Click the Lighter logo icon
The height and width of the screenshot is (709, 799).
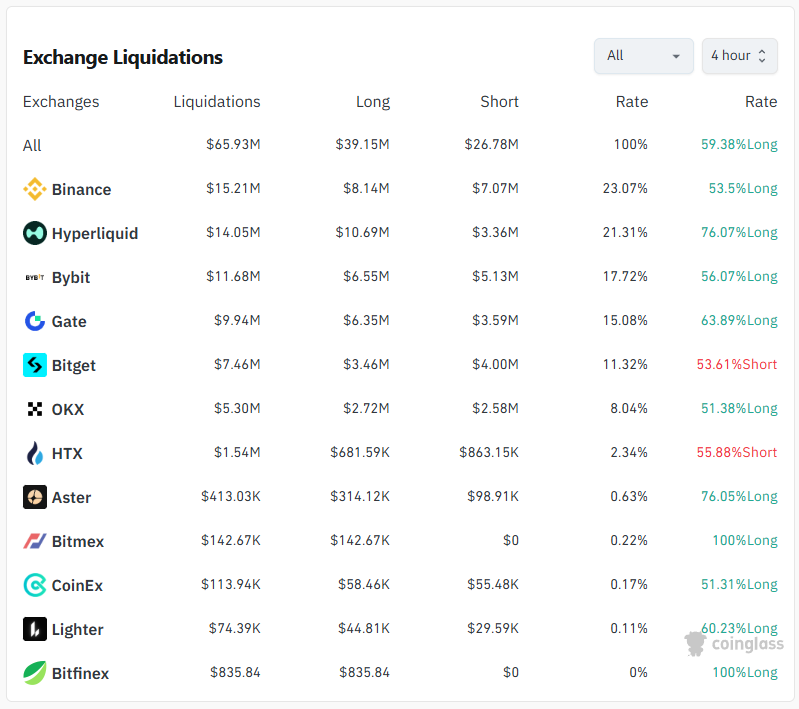35,629
